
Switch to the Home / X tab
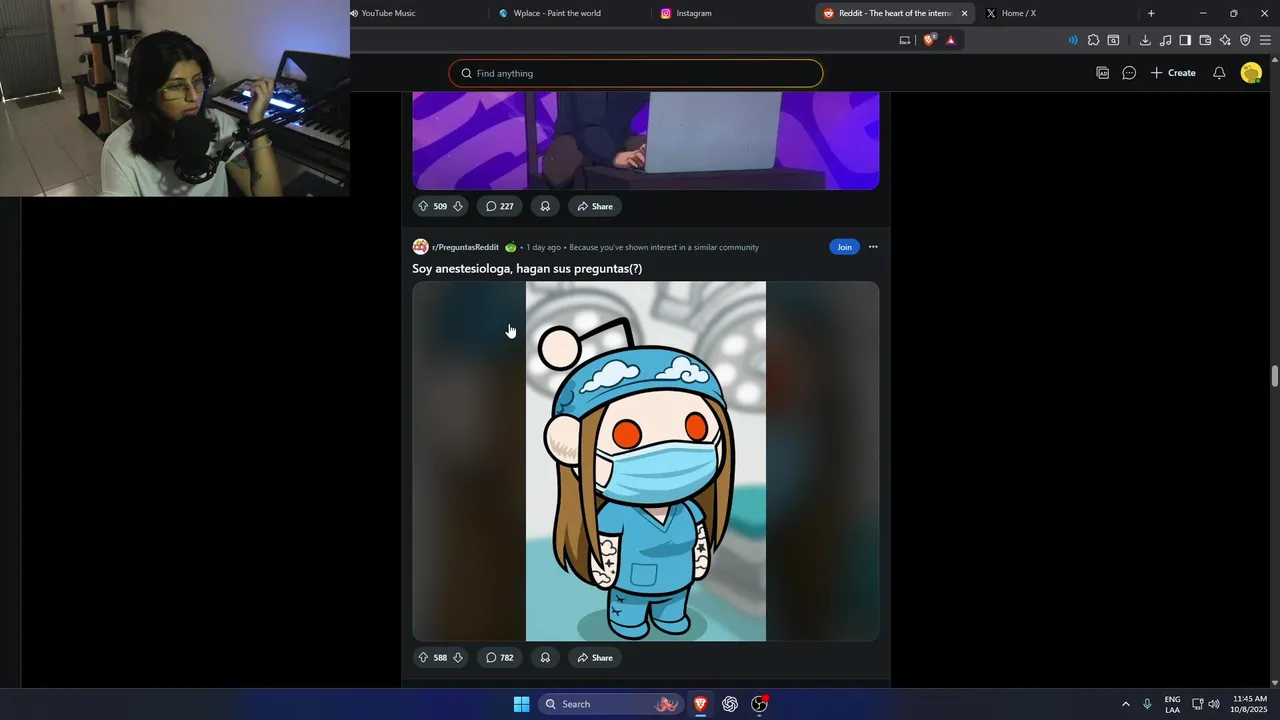[x=1055, y=13]
